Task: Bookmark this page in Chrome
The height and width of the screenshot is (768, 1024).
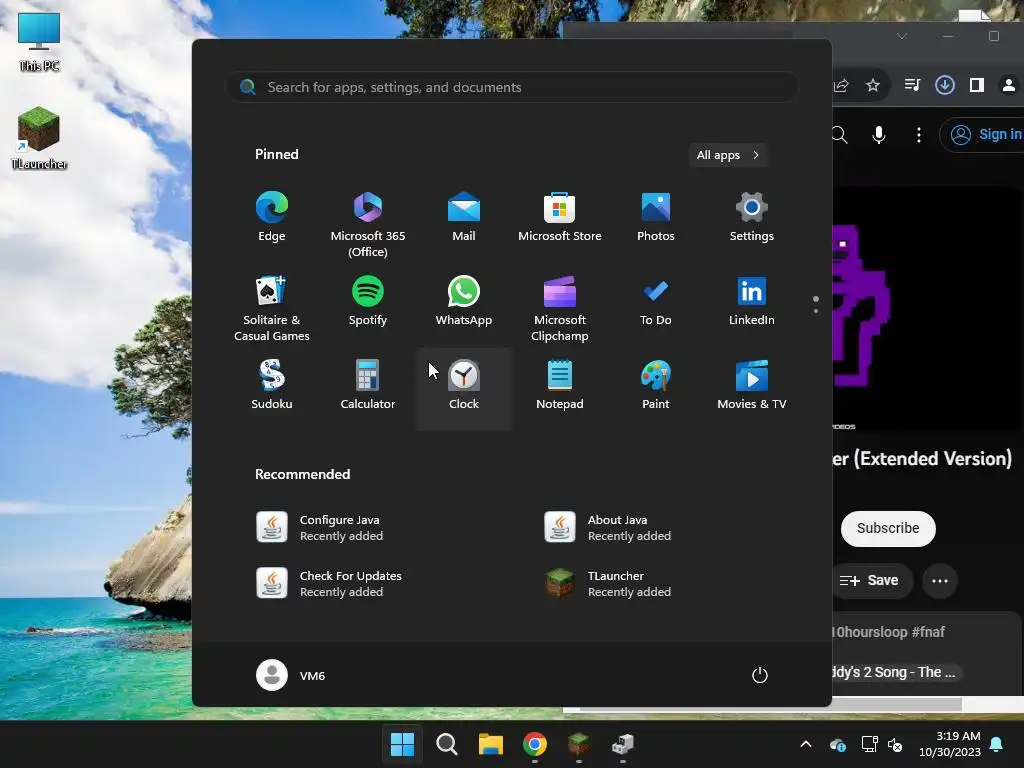Action: coord(873,85)
